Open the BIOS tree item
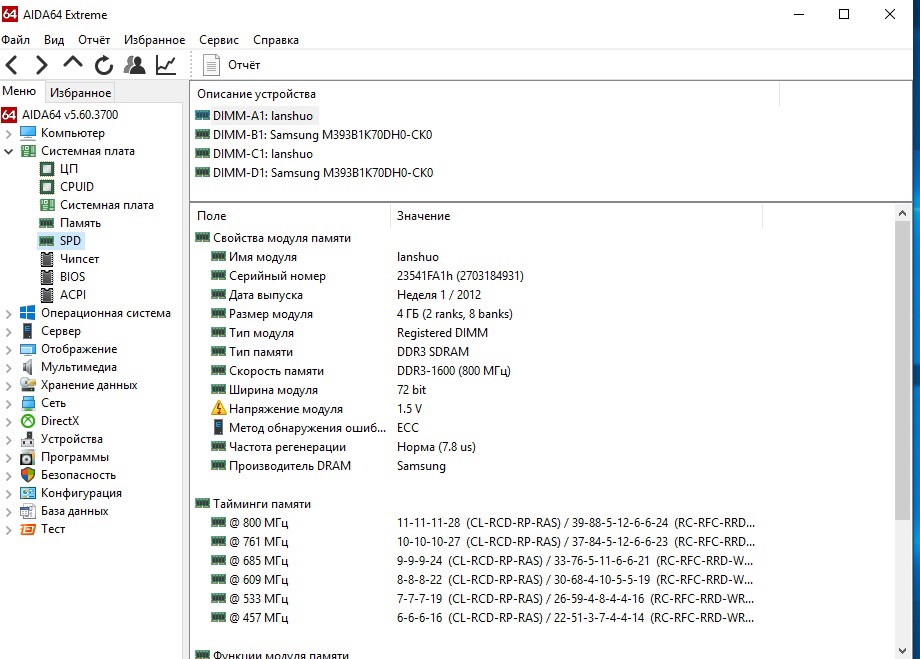The image size is (920, 659). 72,276
